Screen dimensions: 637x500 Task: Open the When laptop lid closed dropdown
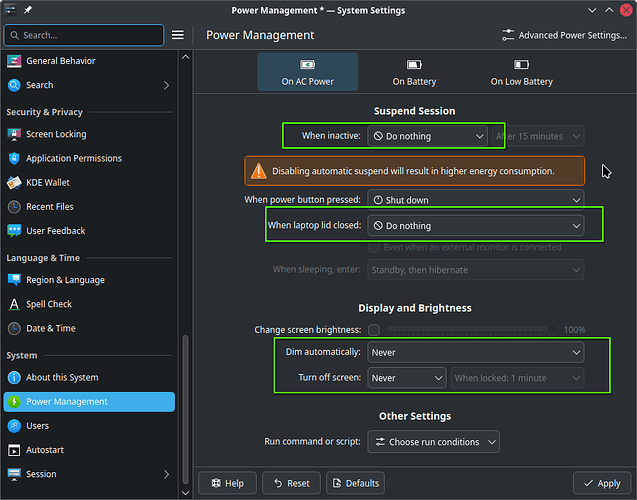tap(476, 226)
